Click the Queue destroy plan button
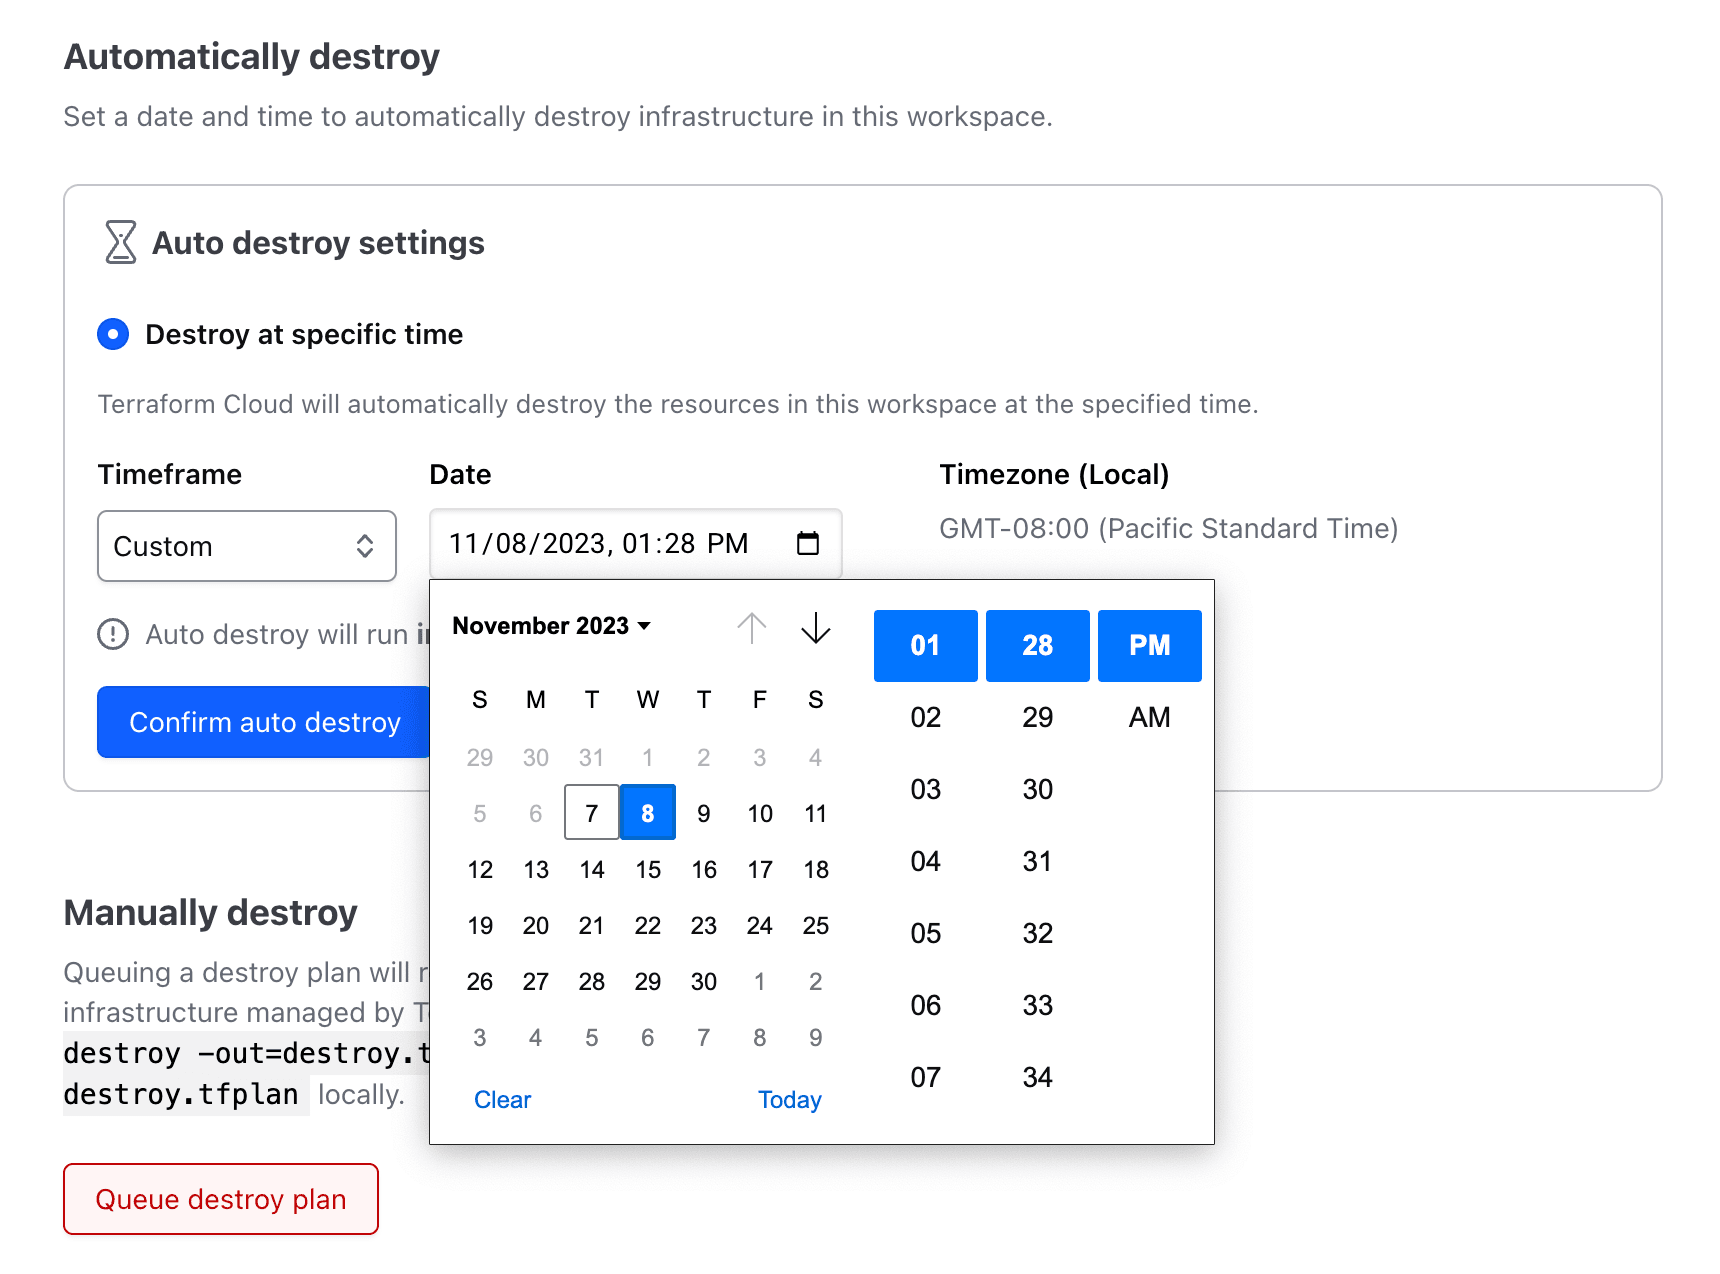The image size is (1720, 1274). coord(221,1199)
